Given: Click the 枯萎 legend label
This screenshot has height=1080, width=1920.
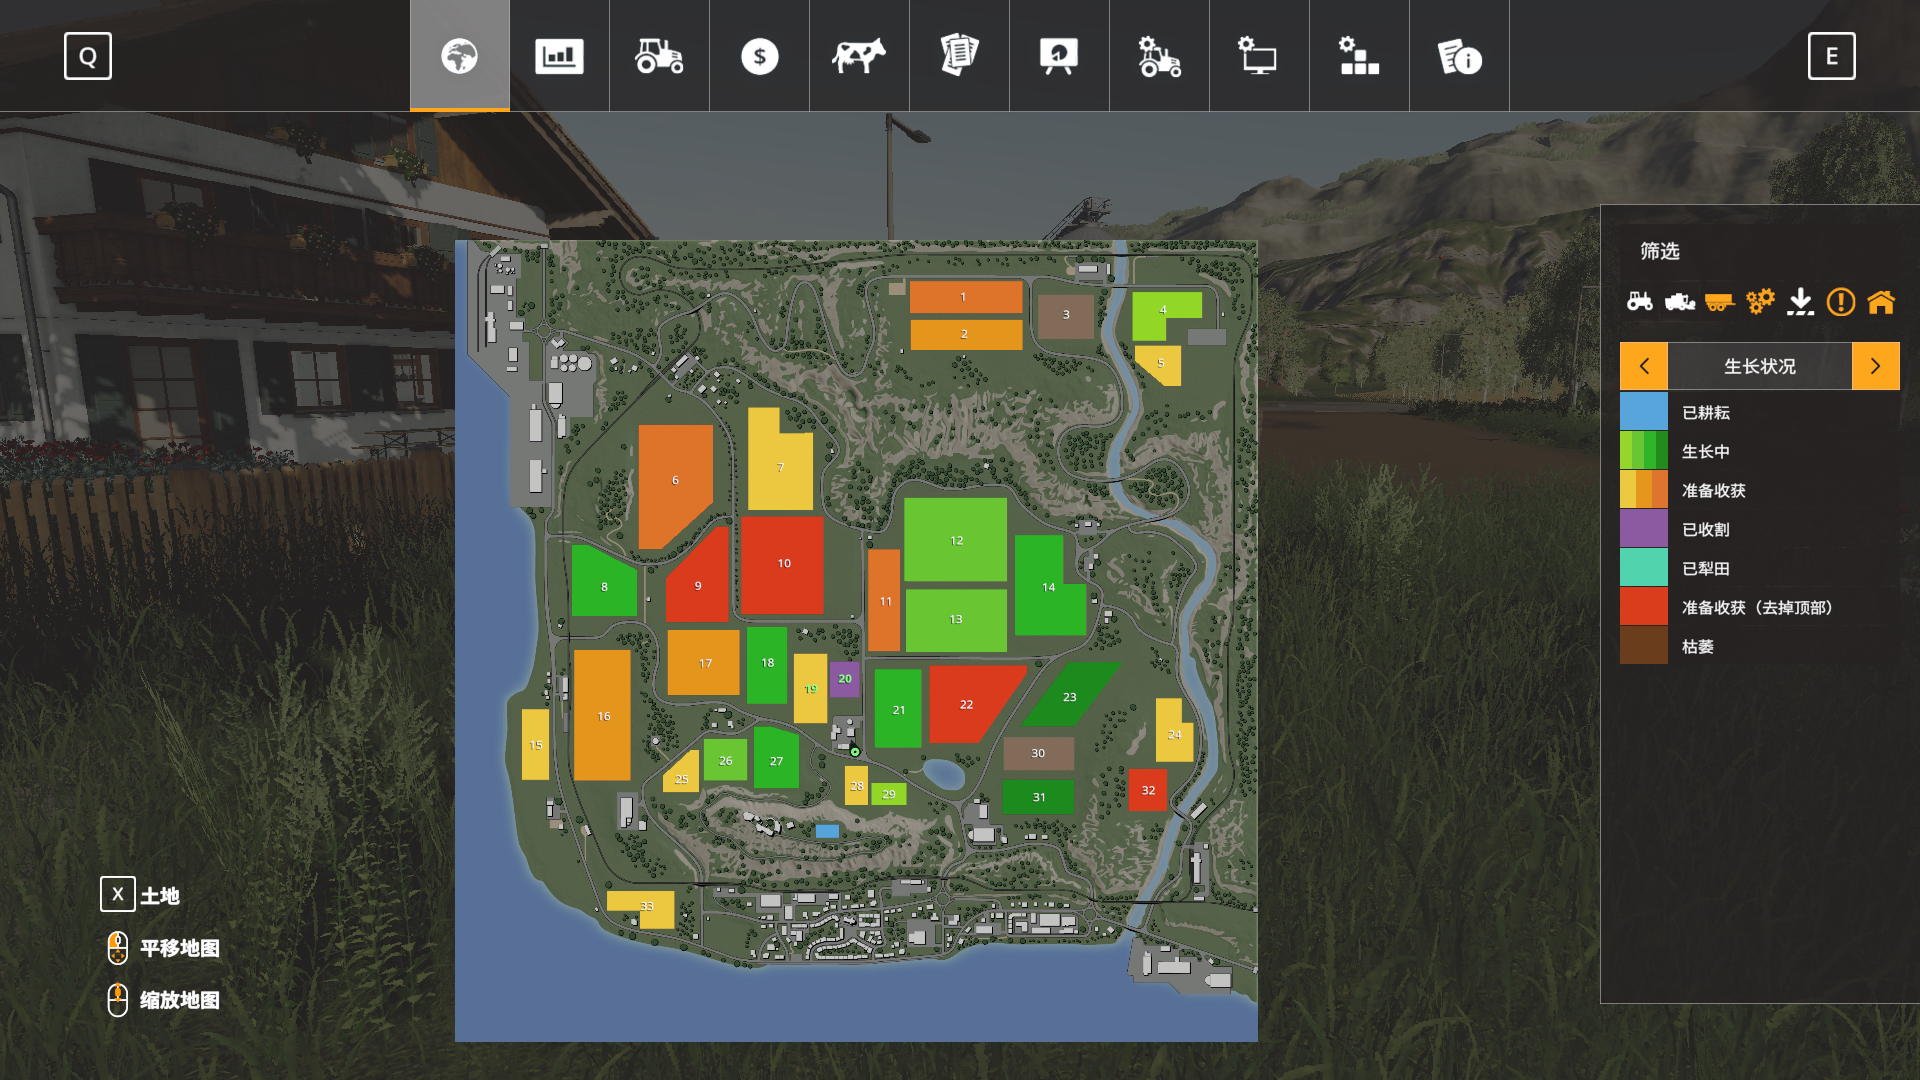Looking at the screenshot, I should pyautogui.click(x=1698, y=646).
